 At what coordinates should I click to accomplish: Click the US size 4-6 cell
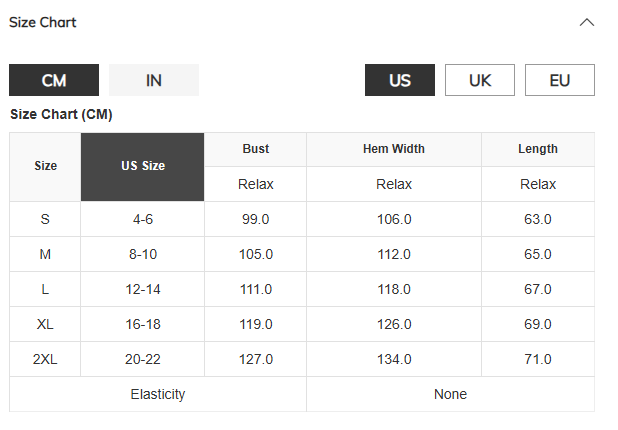(x=143, y=219)
